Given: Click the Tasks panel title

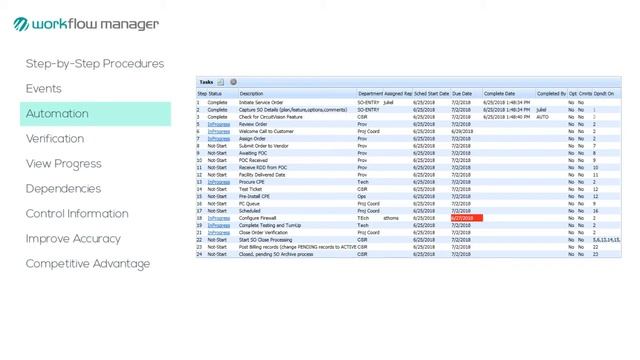Looking at the screenshot, I should point(206,82).
